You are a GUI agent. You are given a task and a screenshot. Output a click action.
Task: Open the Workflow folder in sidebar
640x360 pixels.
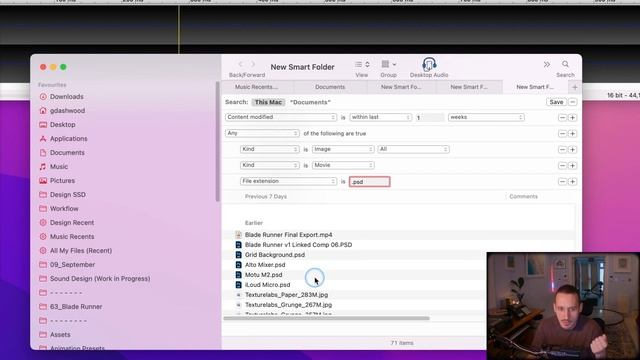click(64, 209)
